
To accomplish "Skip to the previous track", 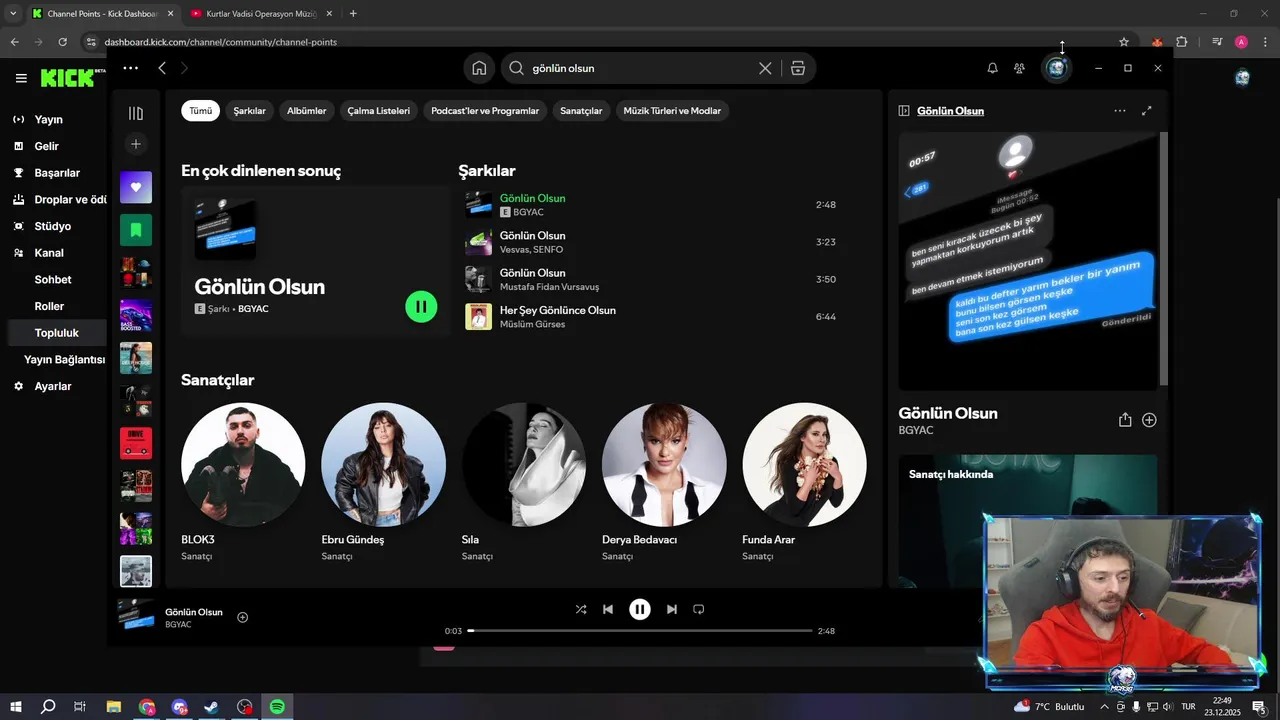I will [608, 609].
